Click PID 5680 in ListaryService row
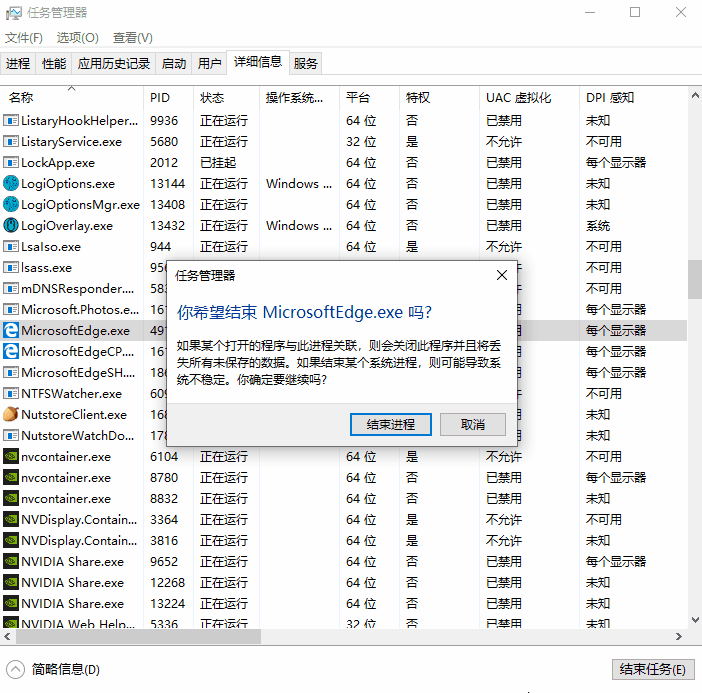The height and width of the screenshot is (693, 702). (x=164, y=141)
